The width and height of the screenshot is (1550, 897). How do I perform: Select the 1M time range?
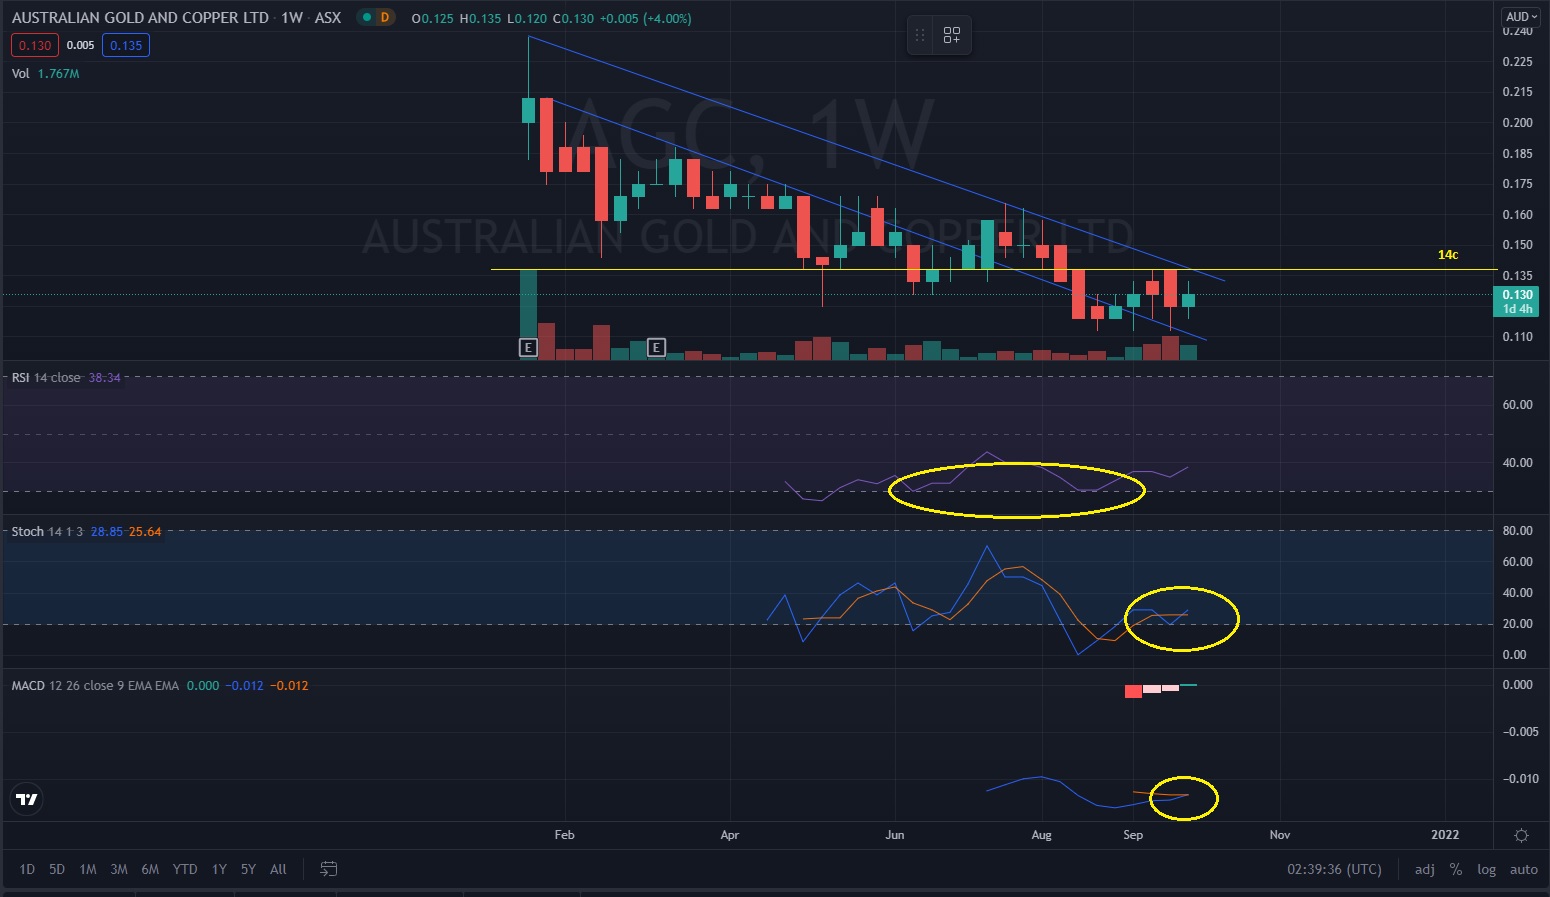[88, 869]
